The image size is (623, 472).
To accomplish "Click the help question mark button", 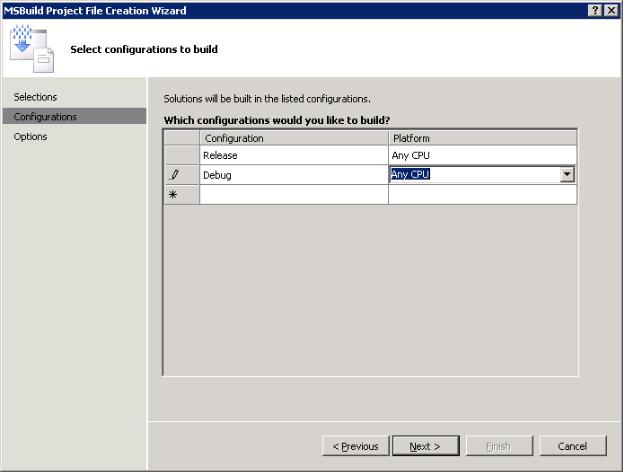I will point(595,10).
